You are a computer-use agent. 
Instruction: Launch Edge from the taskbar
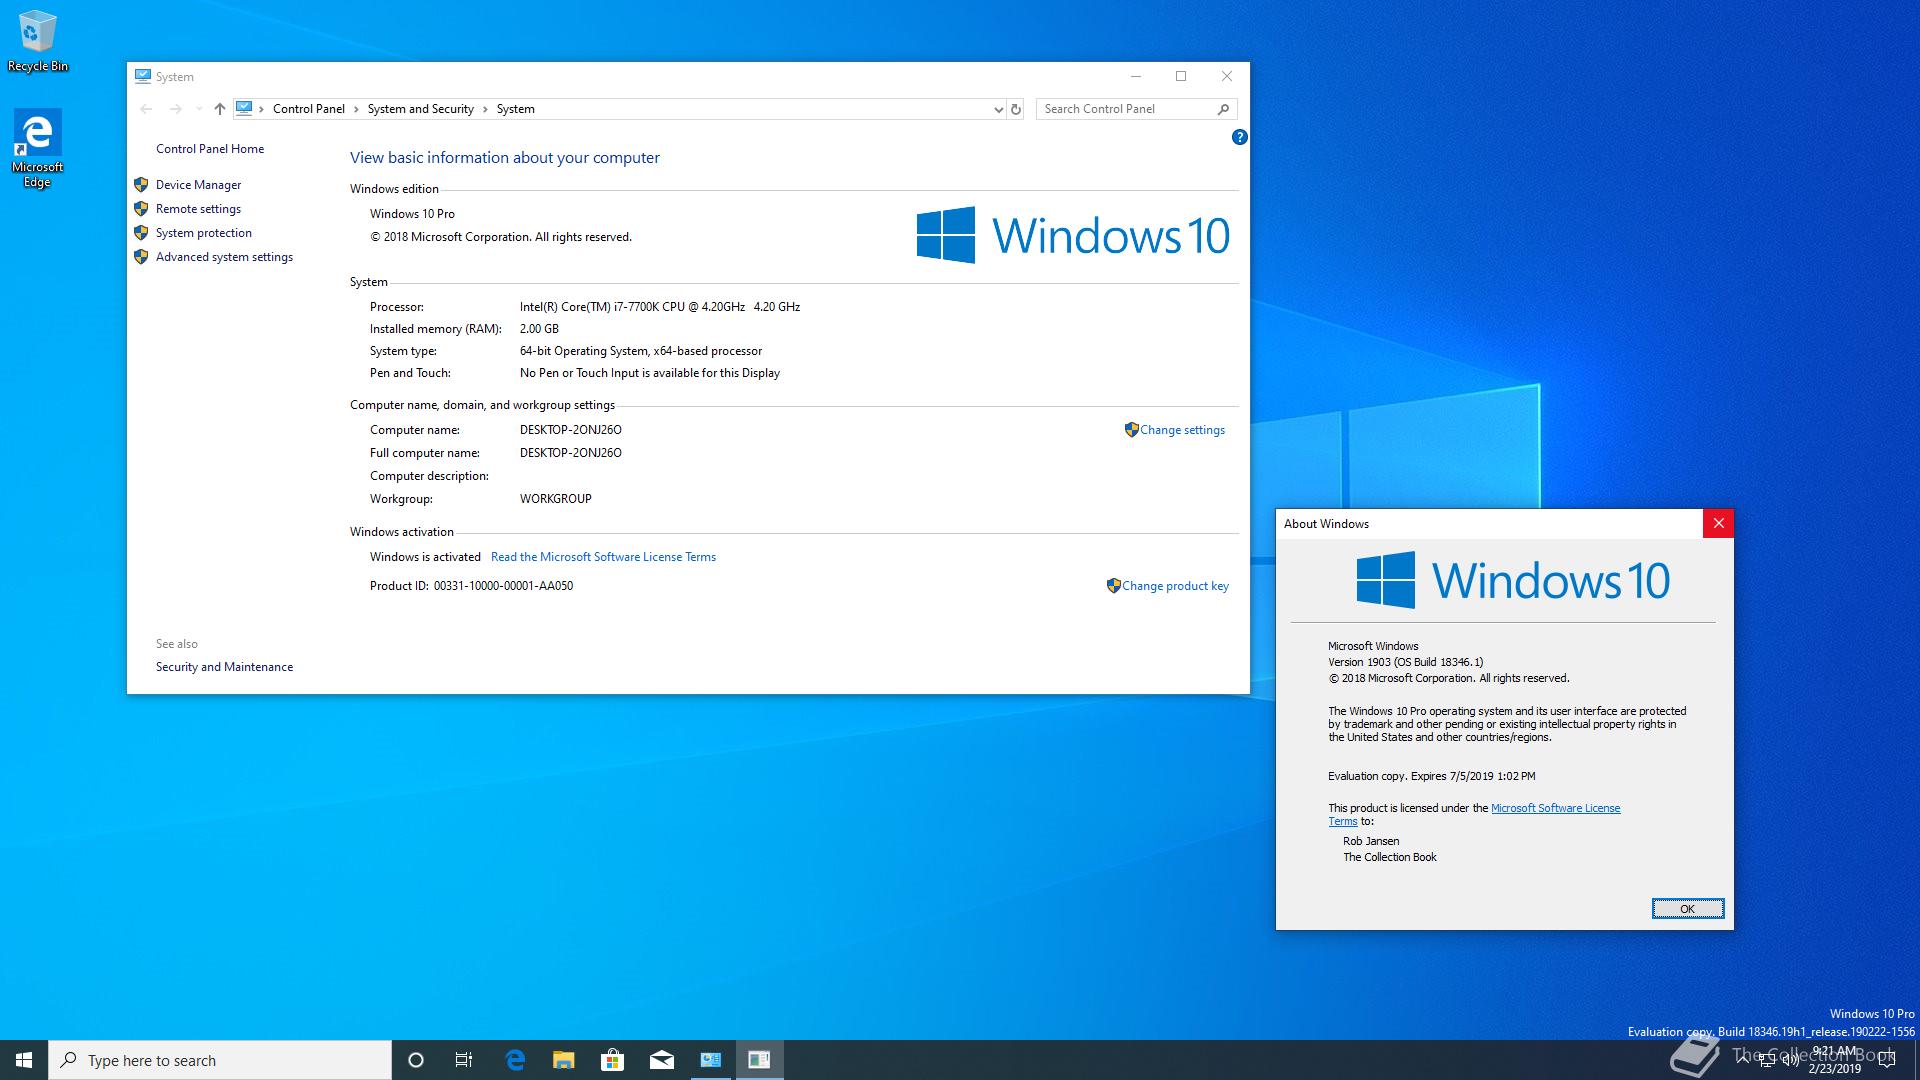tap(515, 1060)
